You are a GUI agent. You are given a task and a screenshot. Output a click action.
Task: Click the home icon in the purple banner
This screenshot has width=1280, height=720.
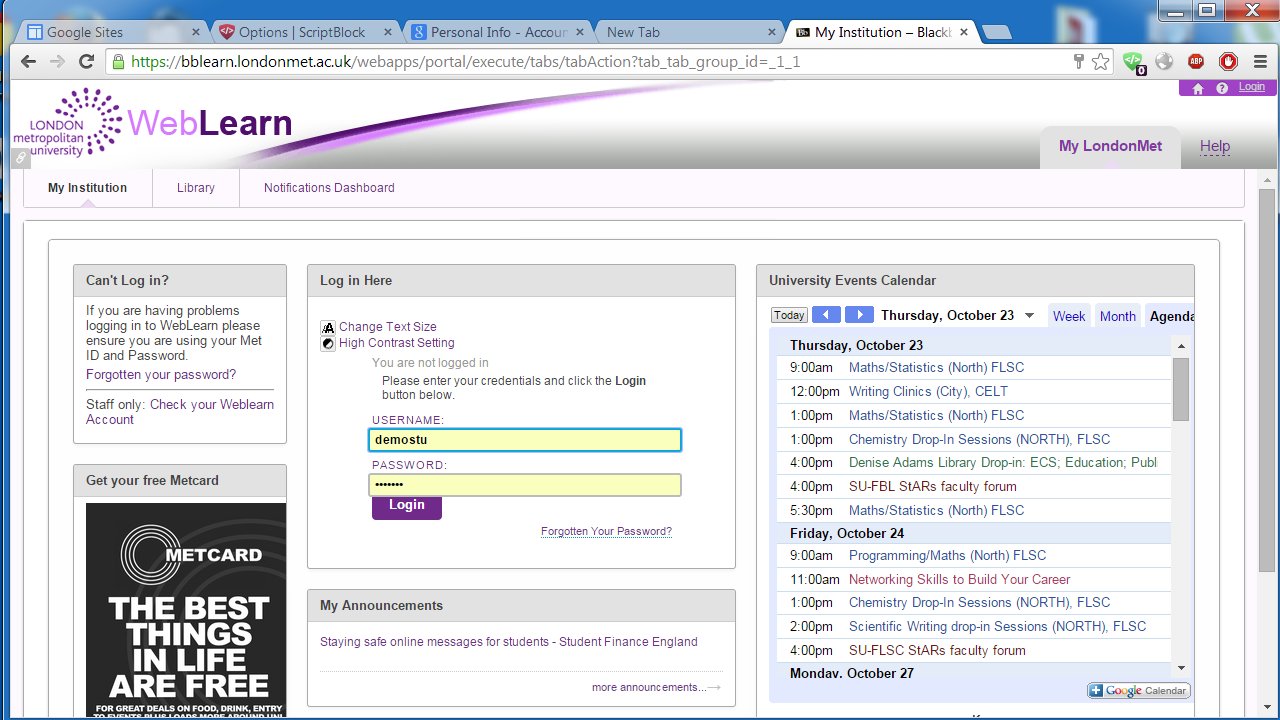(1197, 87)
